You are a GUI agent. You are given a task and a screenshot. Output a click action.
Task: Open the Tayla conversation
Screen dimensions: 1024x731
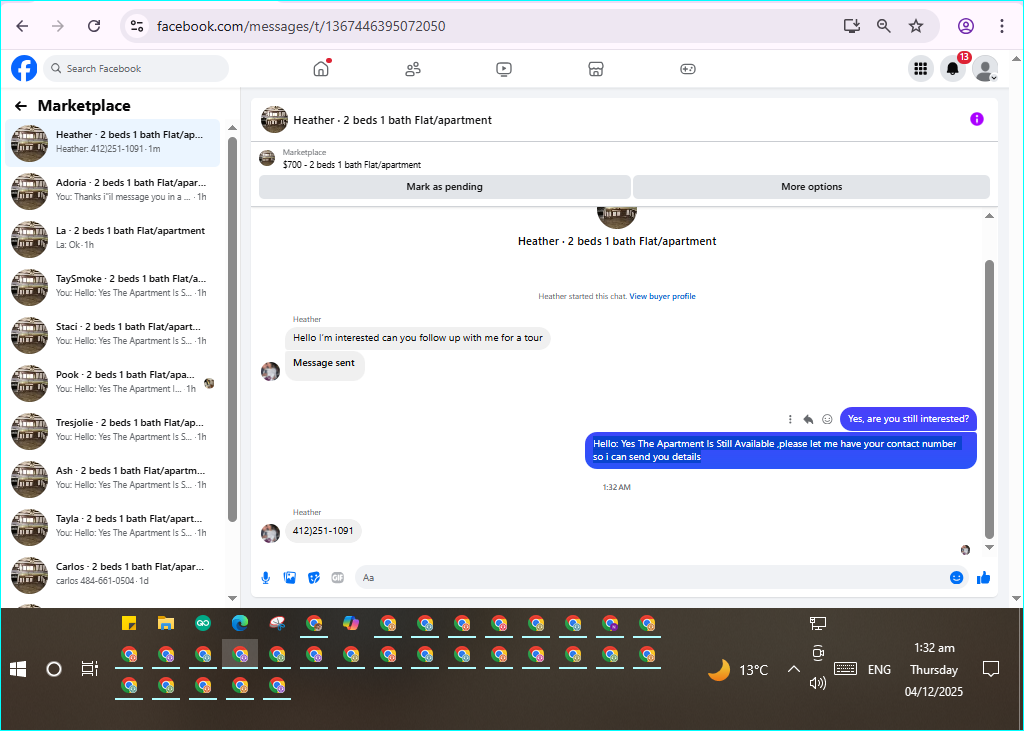(112, 527)
